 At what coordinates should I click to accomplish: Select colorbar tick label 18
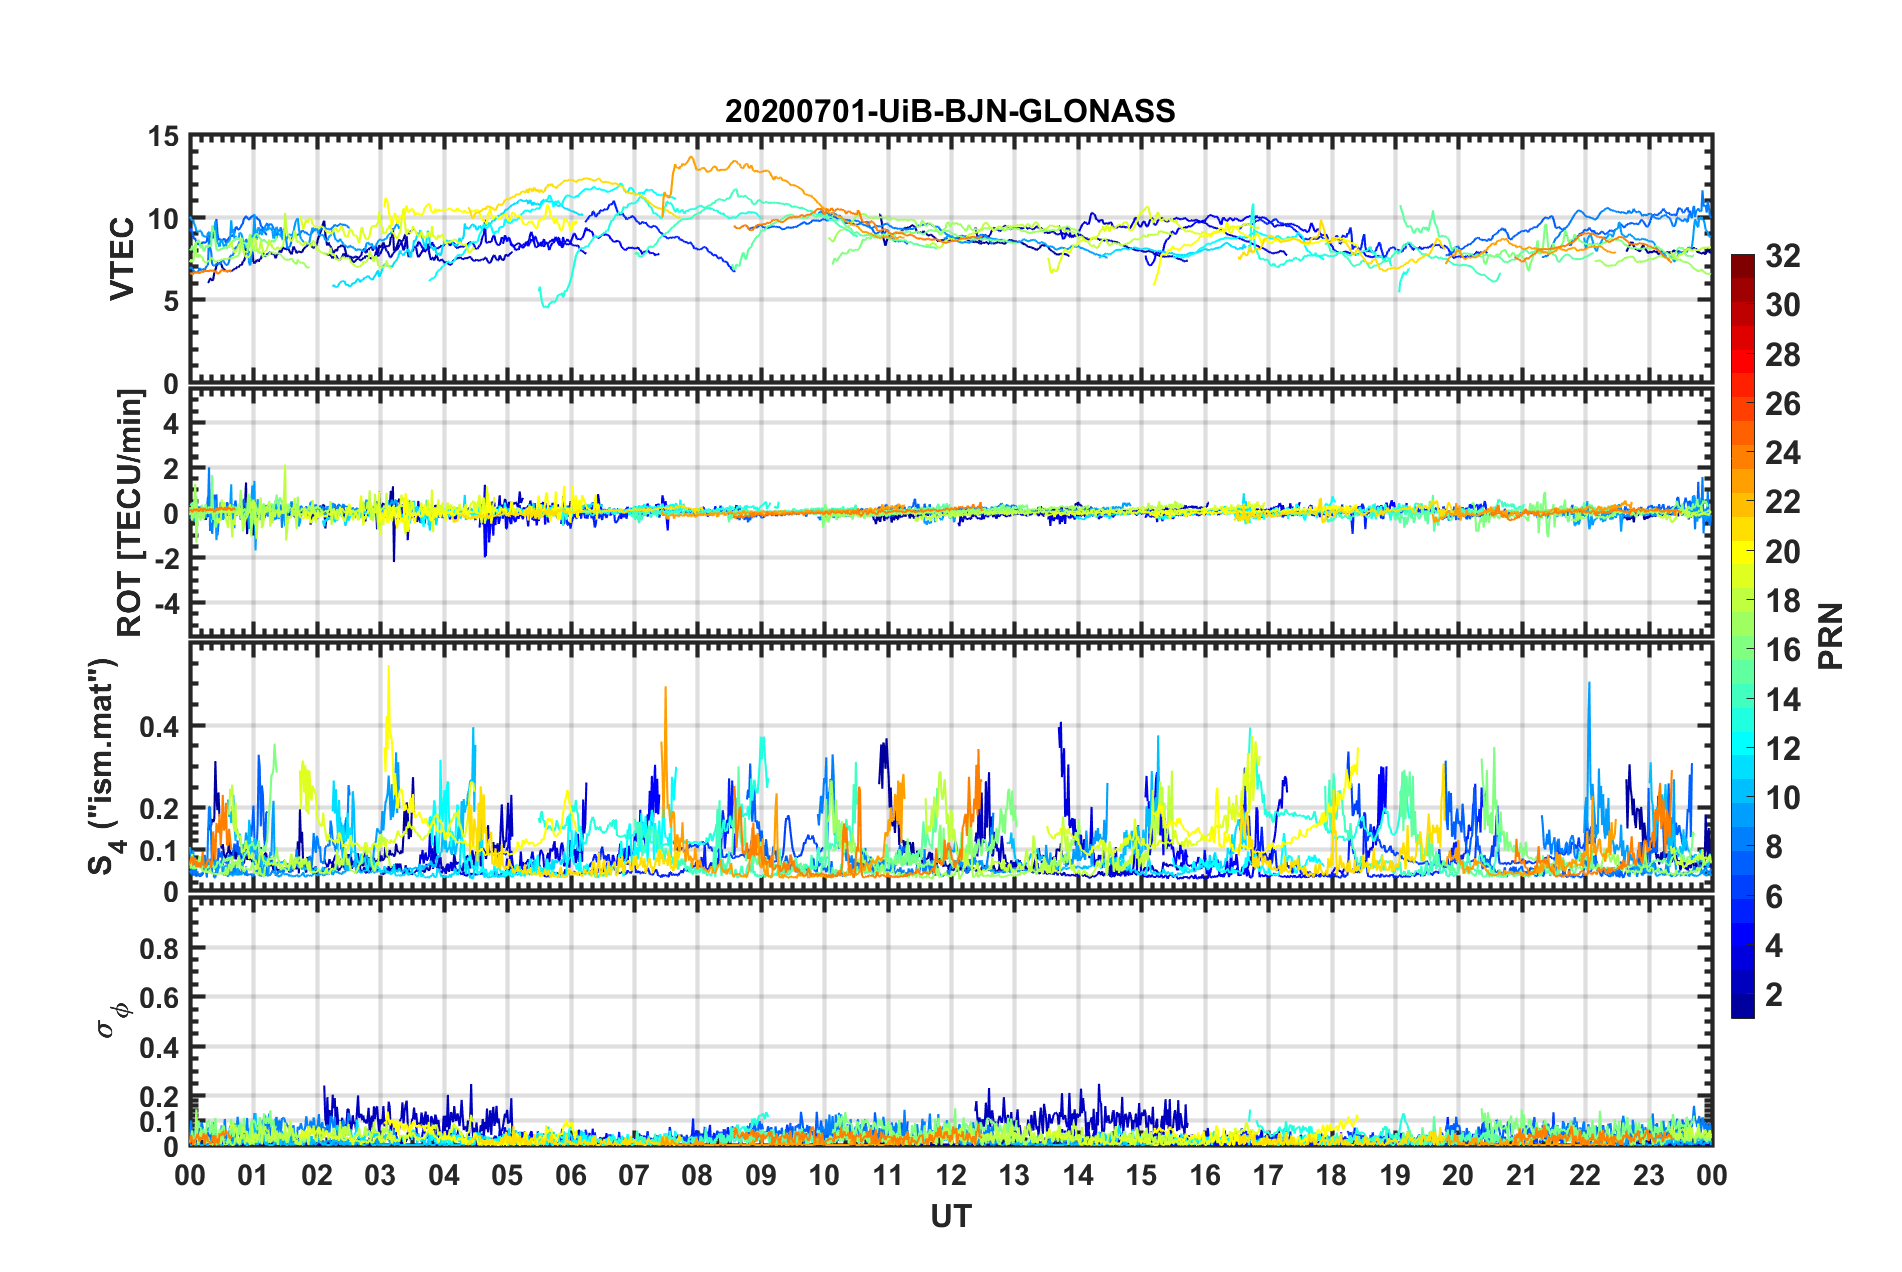[1783, 601]
